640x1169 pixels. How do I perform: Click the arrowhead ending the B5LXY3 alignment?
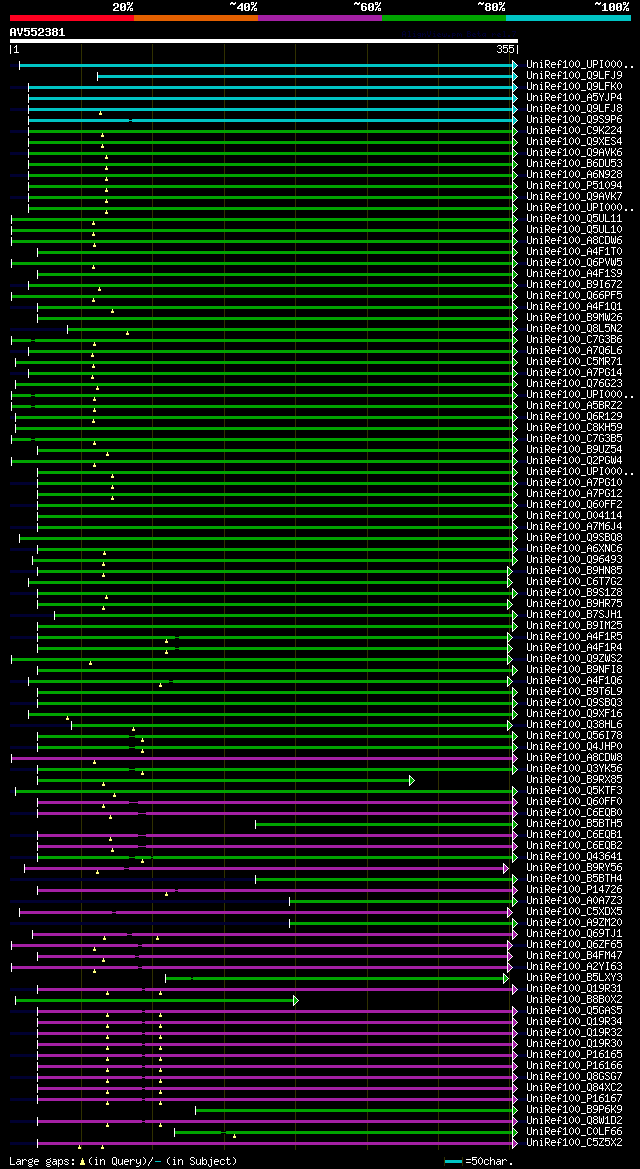coord(506,978)
